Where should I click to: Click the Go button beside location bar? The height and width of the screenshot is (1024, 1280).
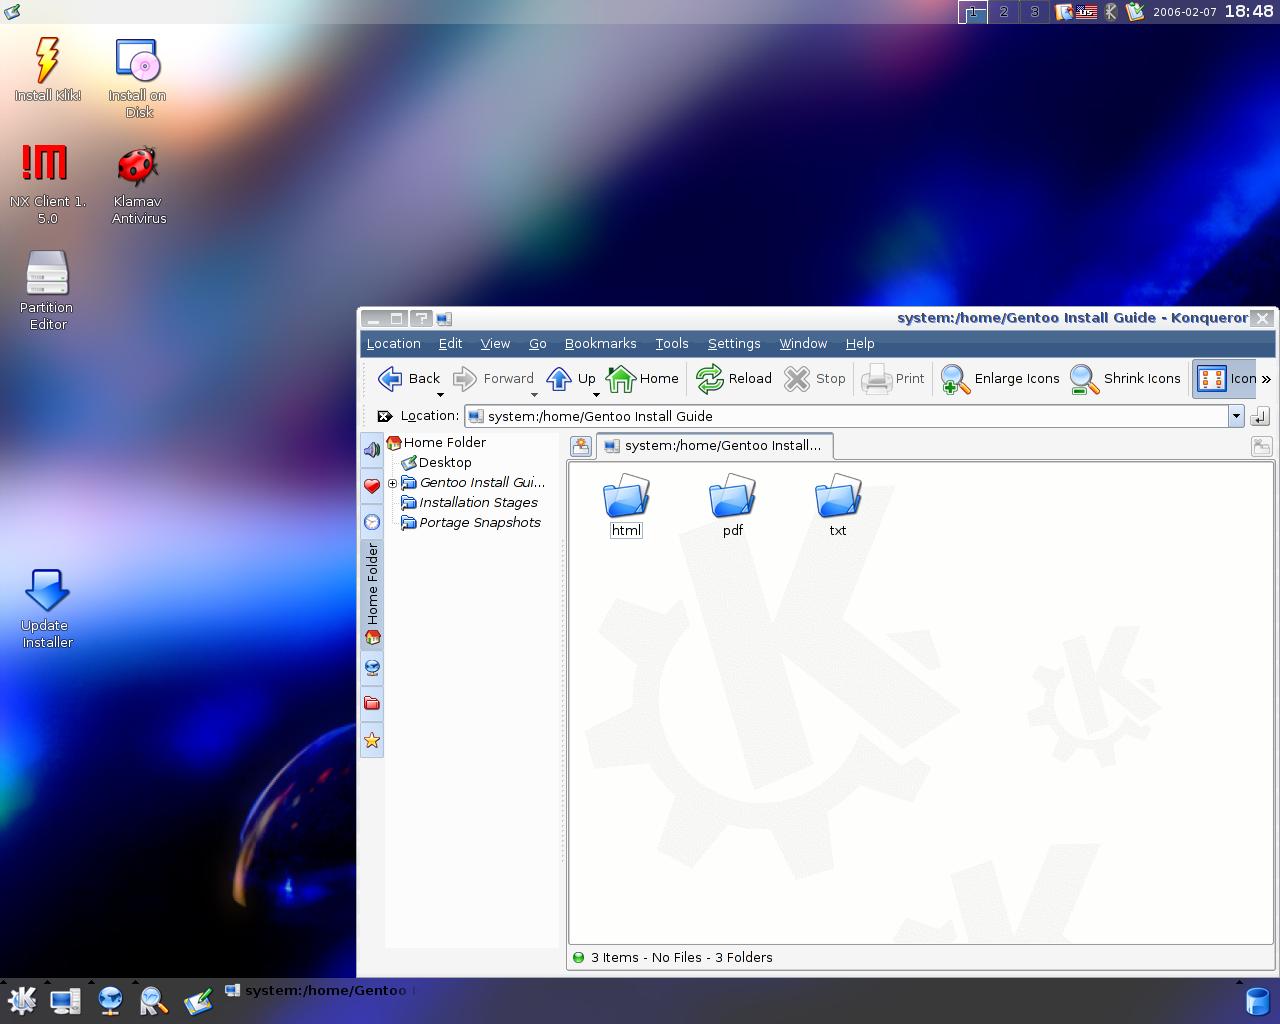(x=1260, y=416)
